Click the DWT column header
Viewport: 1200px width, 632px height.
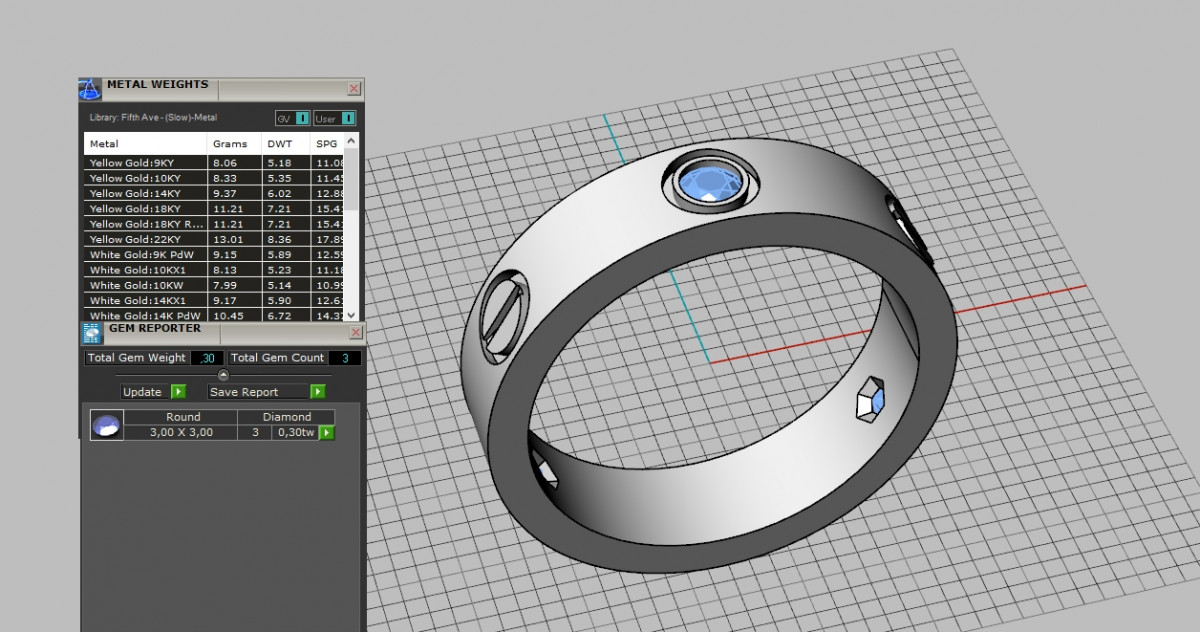point(278,144)
